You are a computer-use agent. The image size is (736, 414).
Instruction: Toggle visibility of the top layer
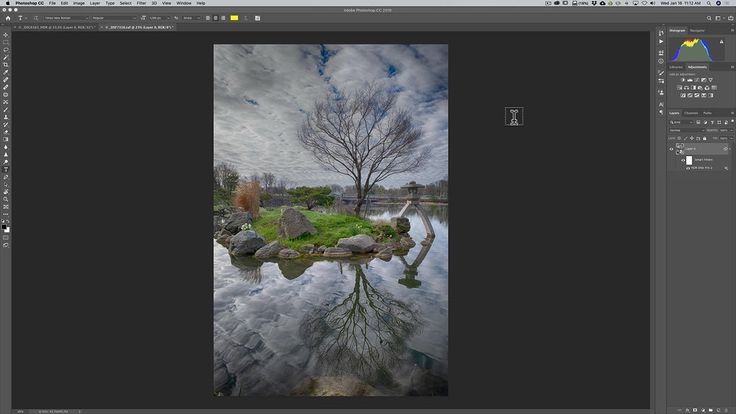(672, 148)
